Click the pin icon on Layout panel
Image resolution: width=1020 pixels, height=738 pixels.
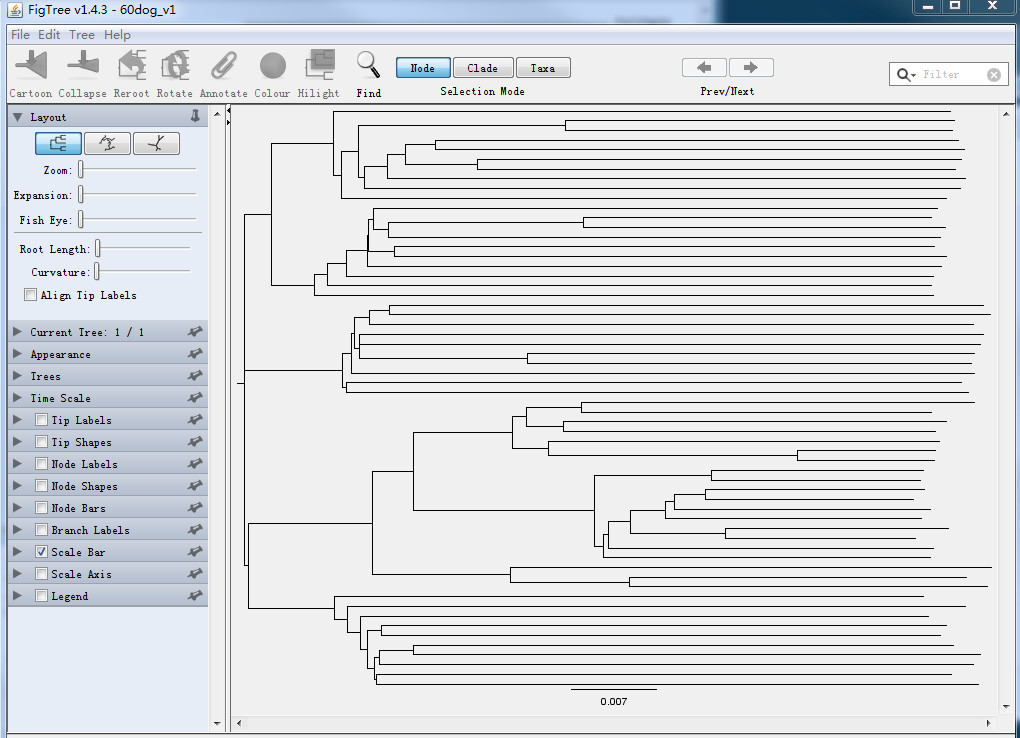pyautogui.click(x=195, y=116)
